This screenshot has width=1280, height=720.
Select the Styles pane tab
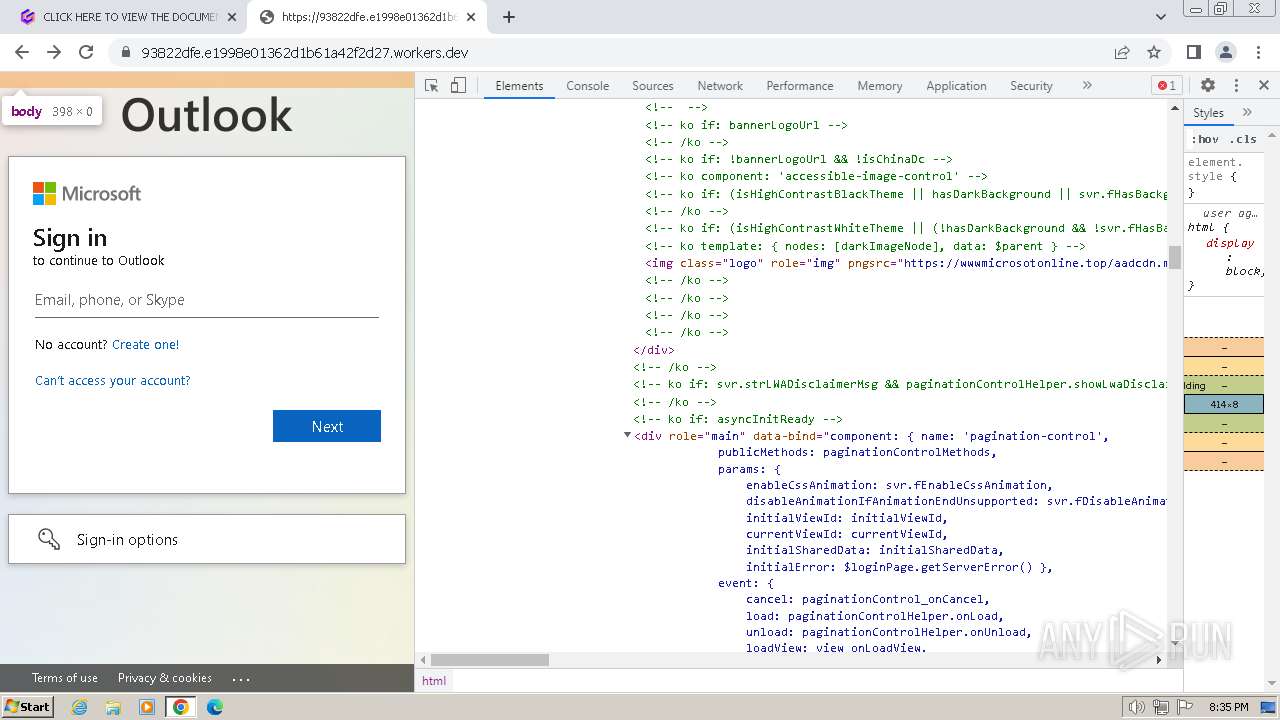click(x=1209, y=113)
